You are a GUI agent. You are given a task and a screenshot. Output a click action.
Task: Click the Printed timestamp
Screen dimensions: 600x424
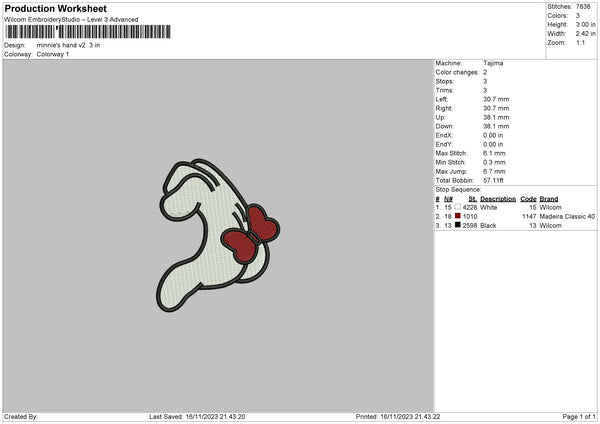398,417
